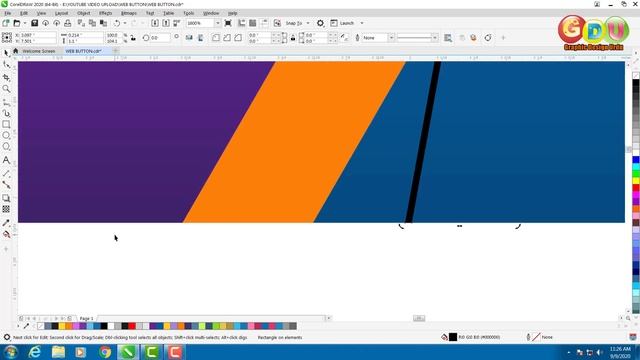Click the Undo arrow
The height and width of the screenshot is (360, 640).
pos(117,23)
